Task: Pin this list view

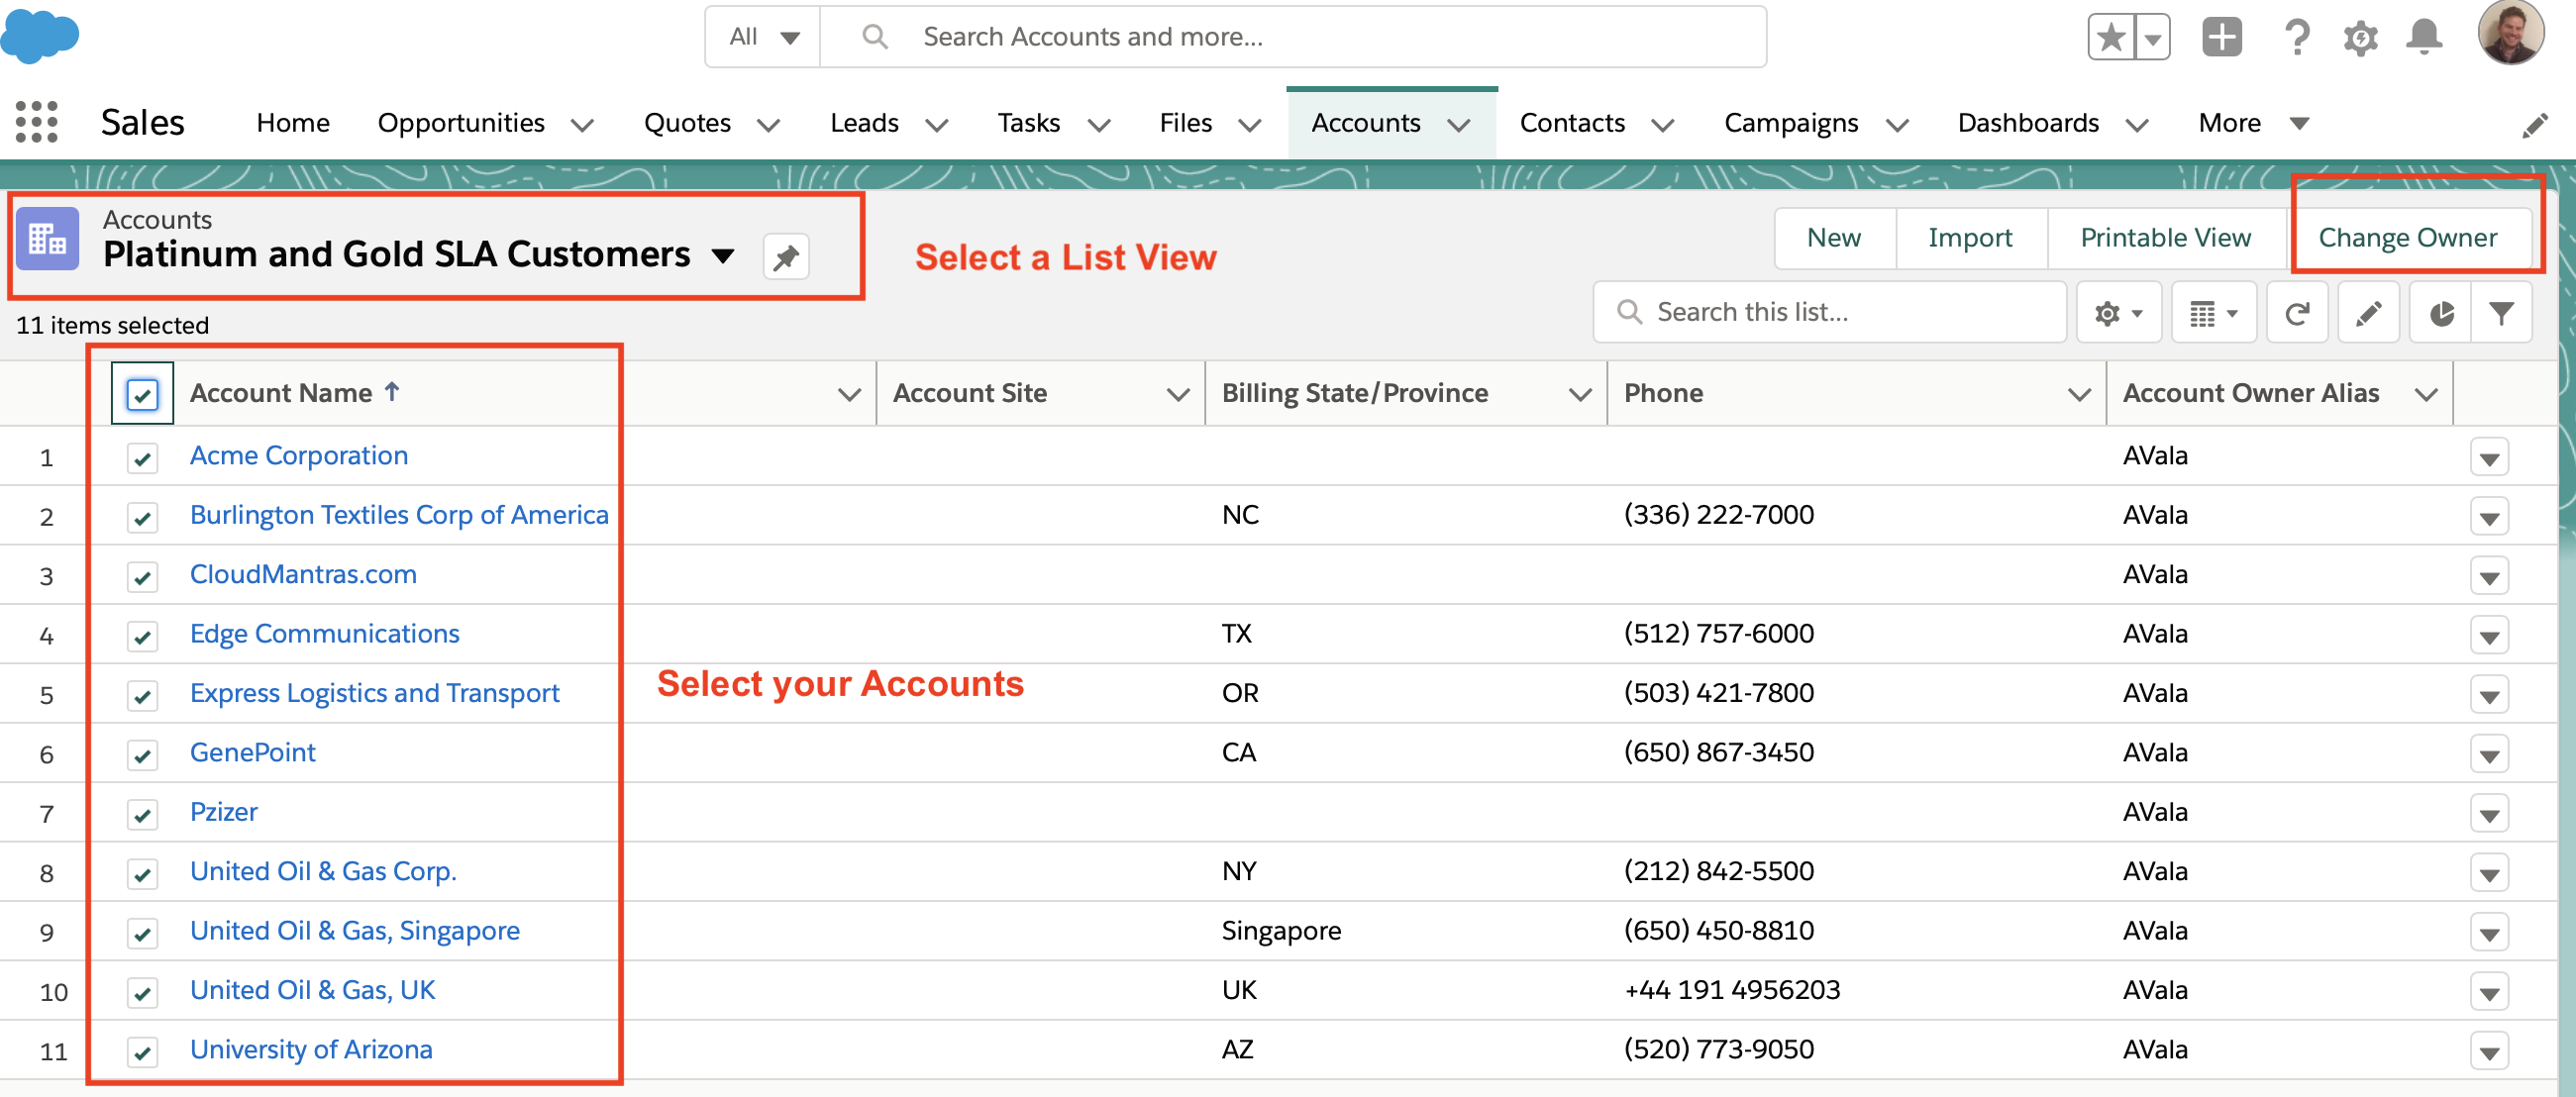Action: pos(786,257)
